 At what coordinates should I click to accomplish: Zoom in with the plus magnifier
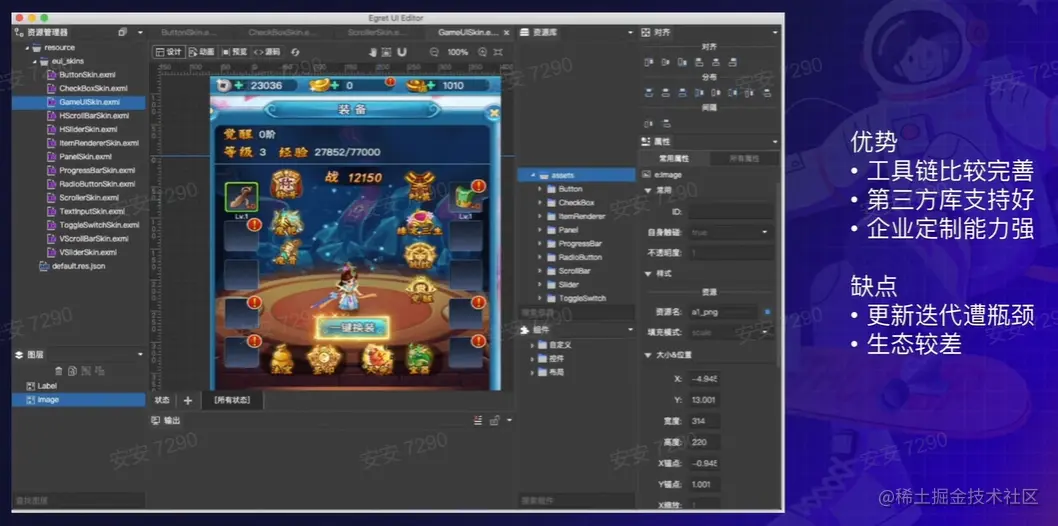pos(482,52)
